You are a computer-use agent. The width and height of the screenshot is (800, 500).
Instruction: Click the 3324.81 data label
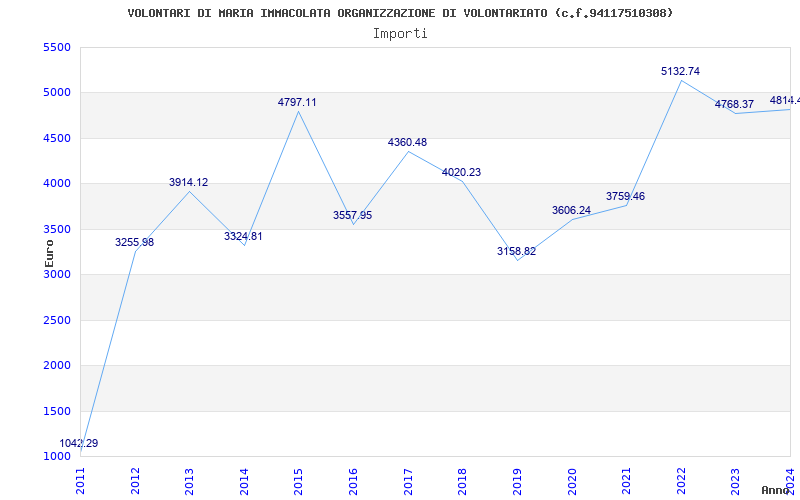[x=243, y=236]
